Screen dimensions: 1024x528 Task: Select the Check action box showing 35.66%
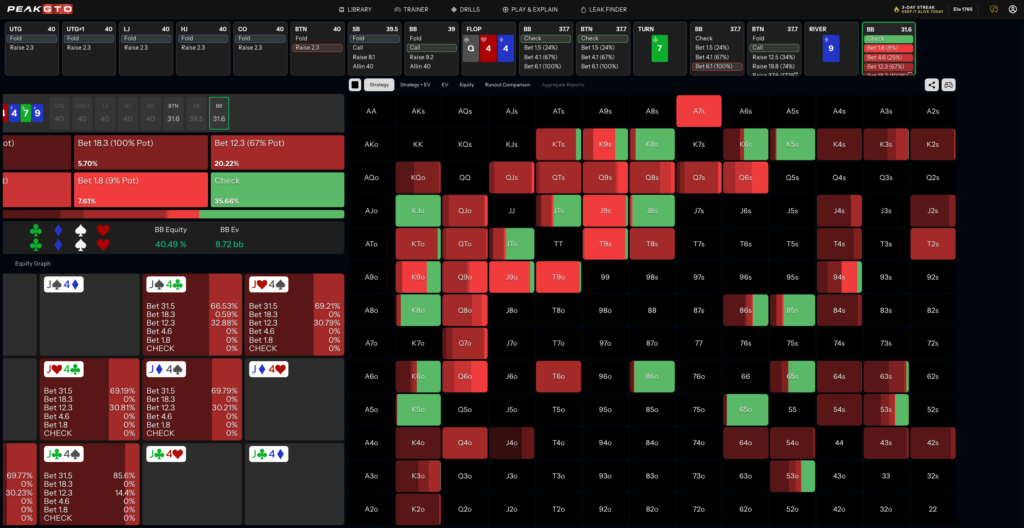(277, 190)
